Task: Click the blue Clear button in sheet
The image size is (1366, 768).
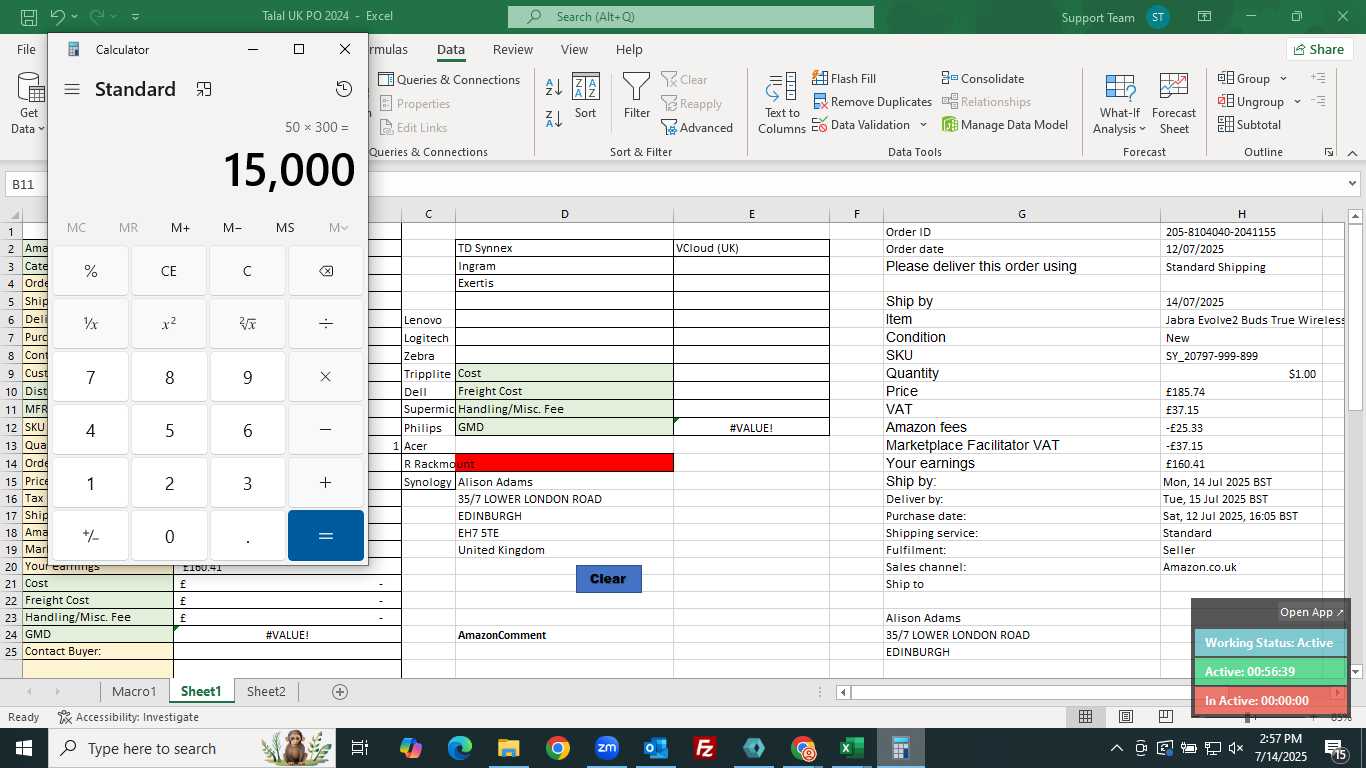Action: pyautogui.click(x=608, y=578)
